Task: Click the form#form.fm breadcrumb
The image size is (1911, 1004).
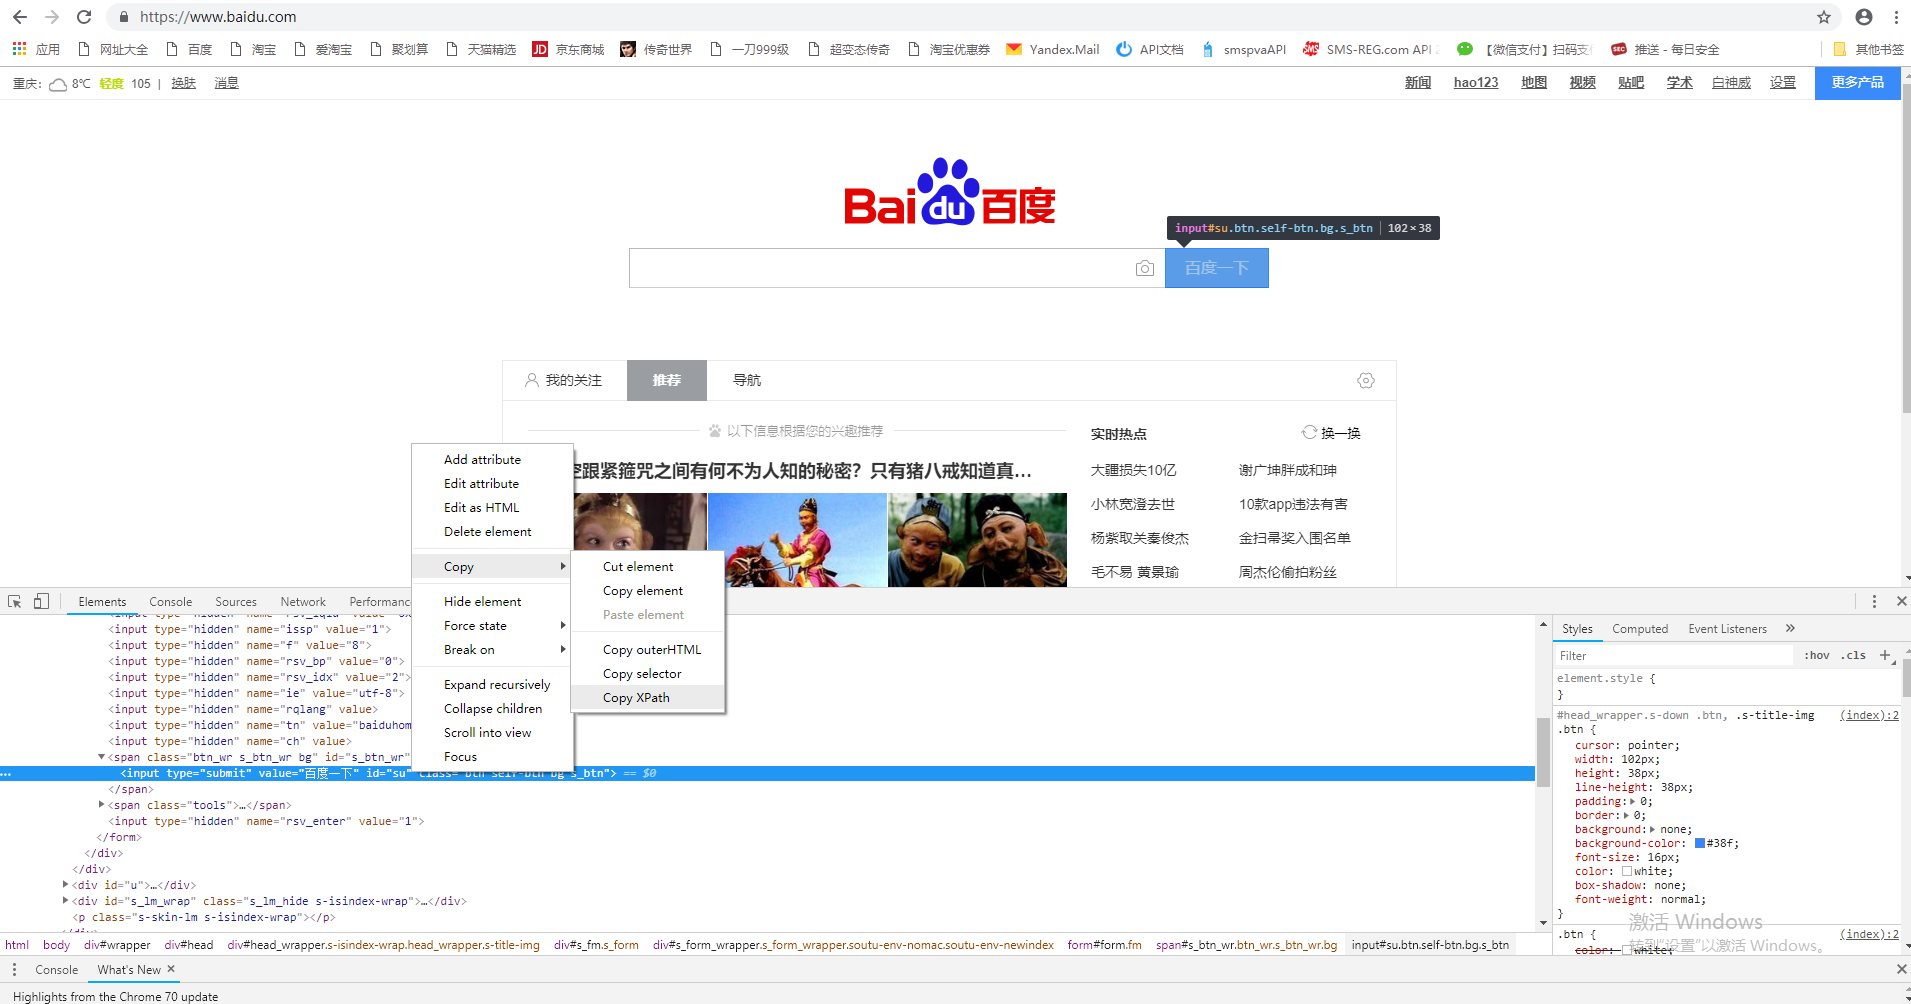Action: click(1104, 944)
